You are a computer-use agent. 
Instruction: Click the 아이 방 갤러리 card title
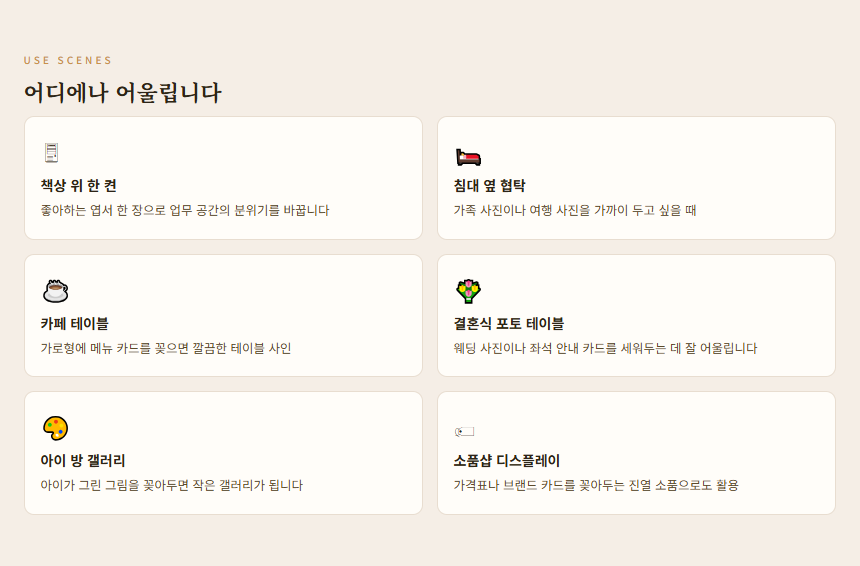83,461
